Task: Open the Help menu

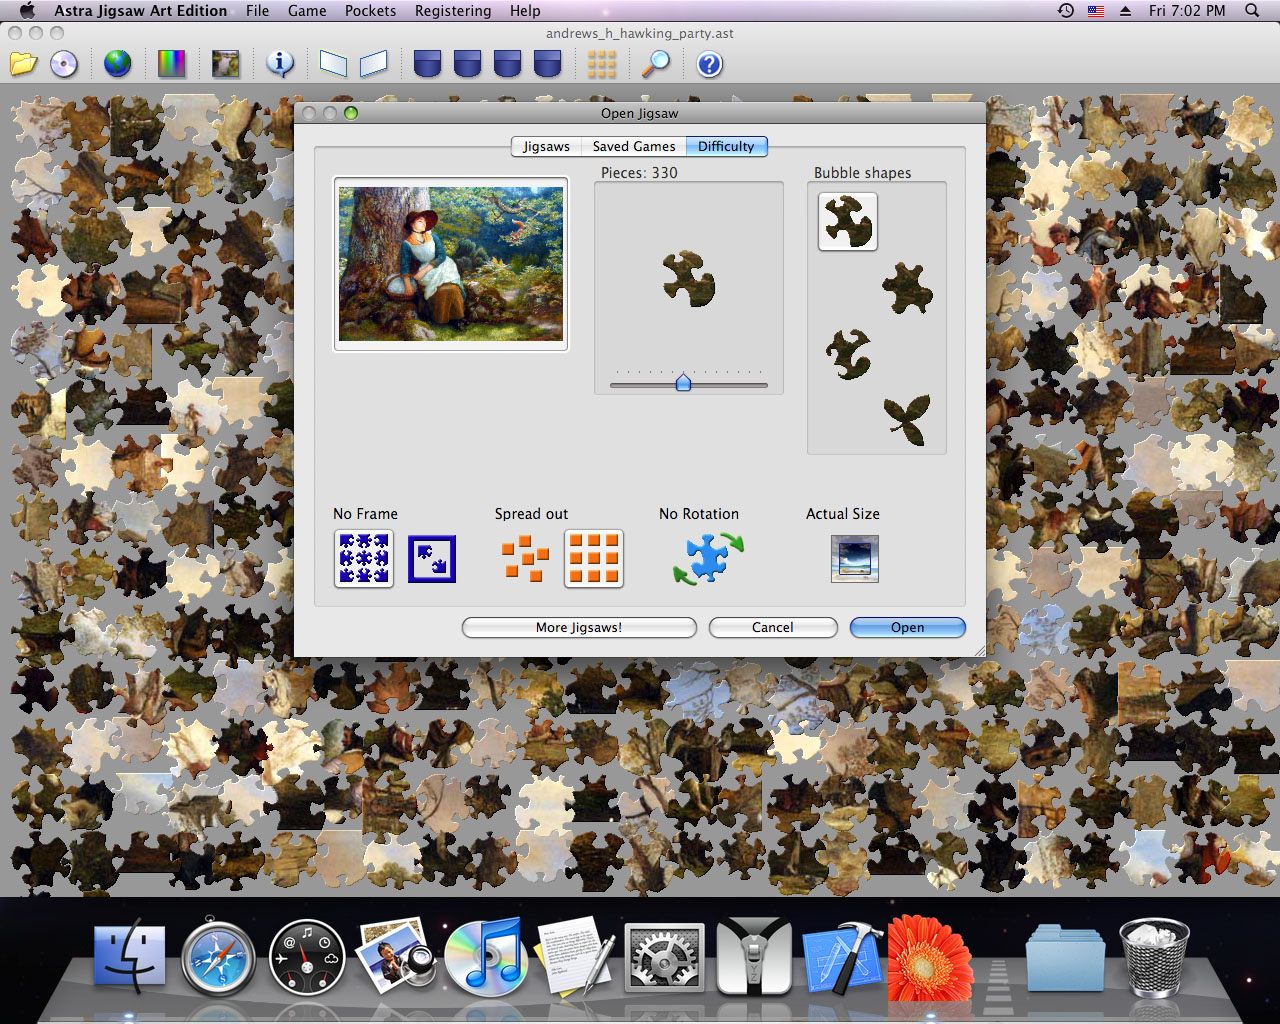Action: (525, 11)
